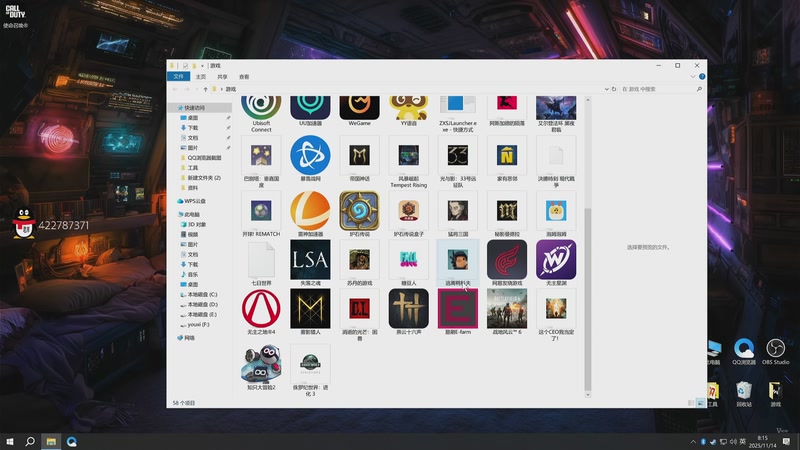Select the pink E-farm icon
The height and width of the screenshot is (450, 800).
pos(458,309)
